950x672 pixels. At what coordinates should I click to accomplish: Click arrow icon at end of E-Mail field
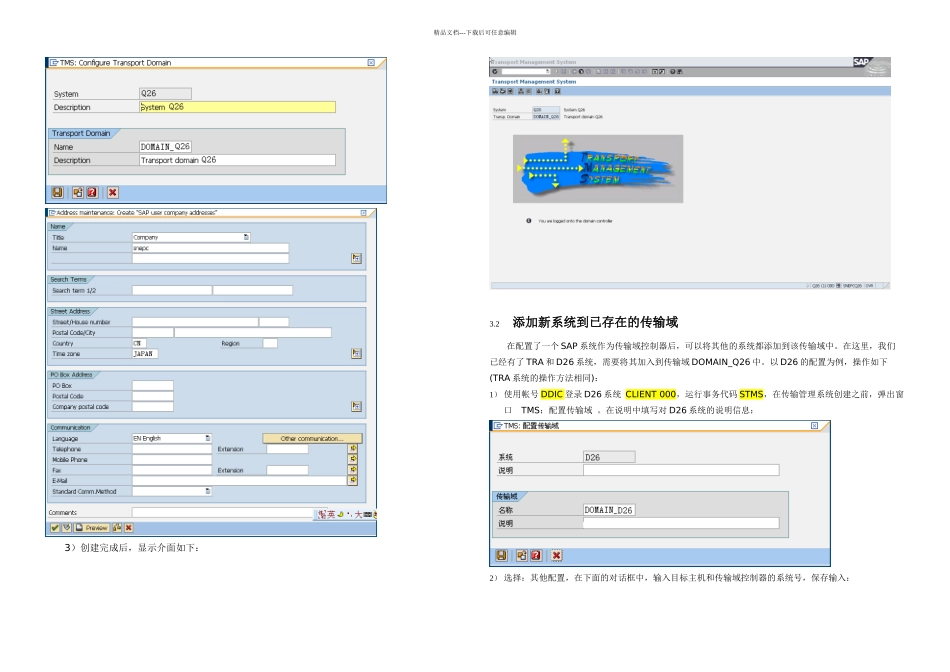353,480
